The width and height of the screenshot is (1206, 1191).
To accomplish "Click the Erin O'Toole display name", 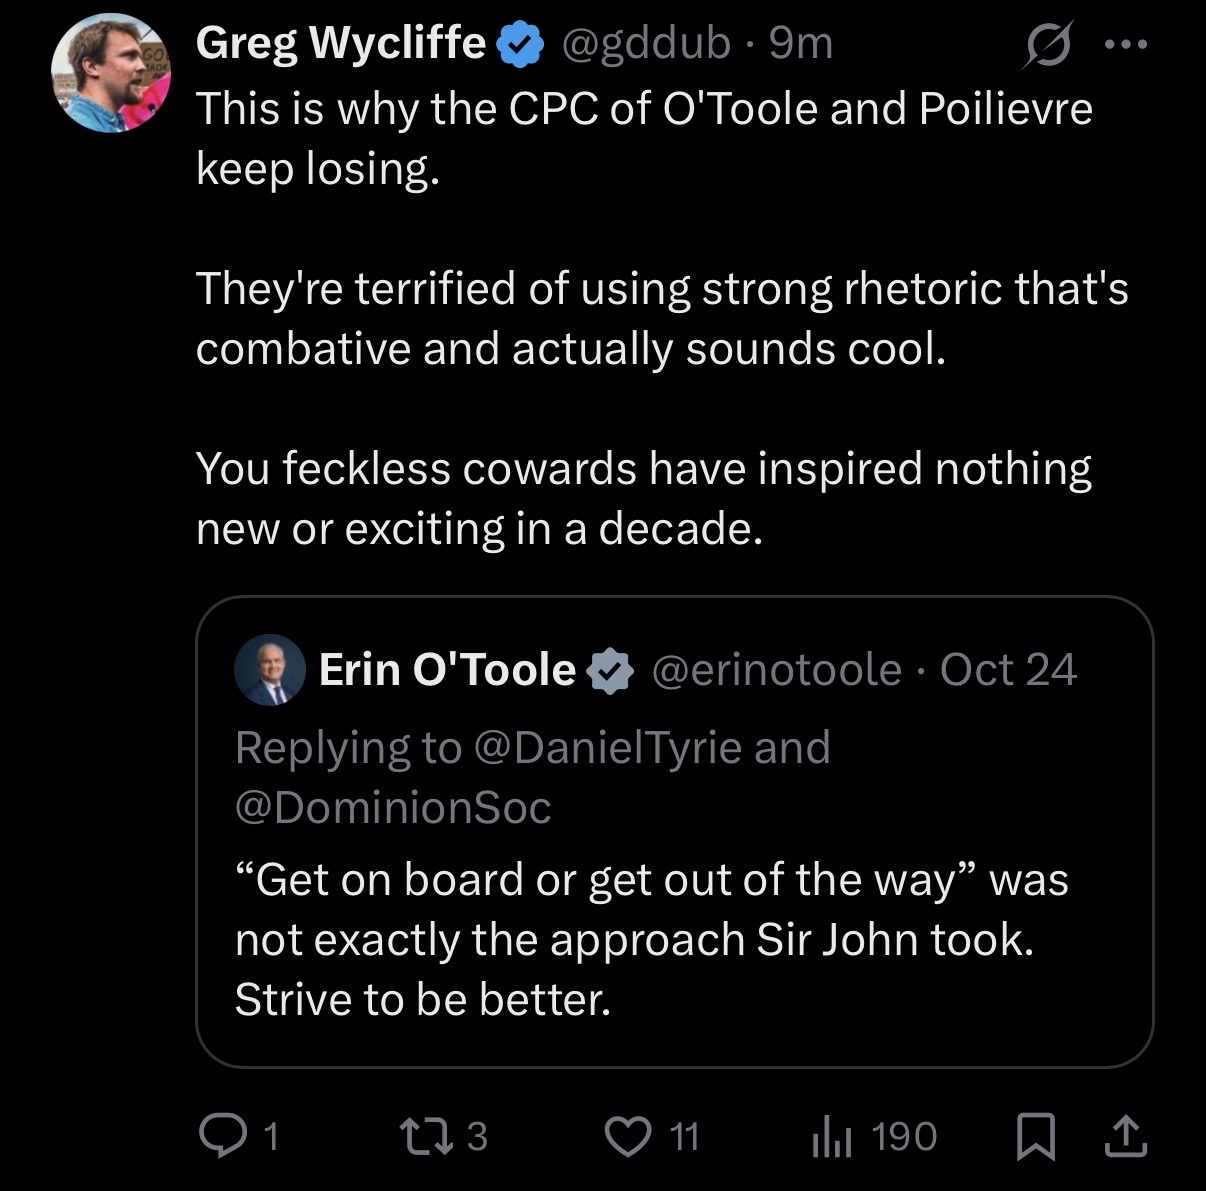I will [446, 670].
